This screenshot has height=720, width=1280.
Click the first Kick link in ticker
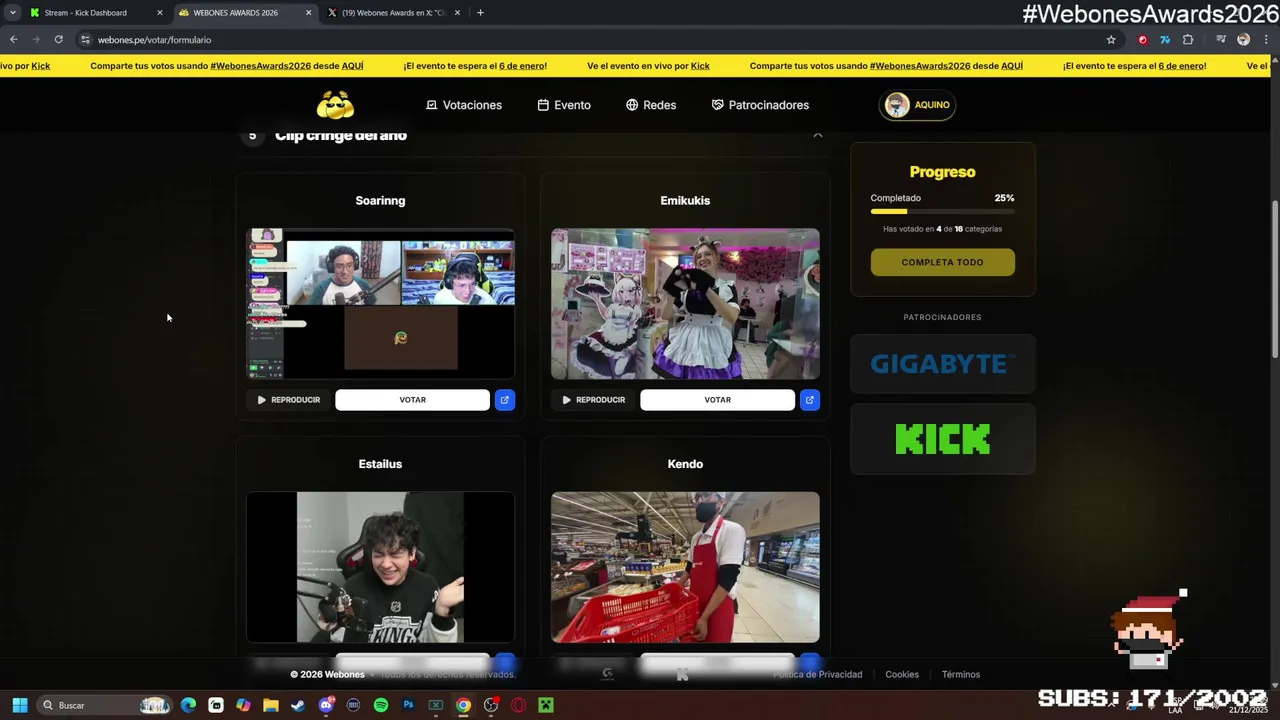coord(40,66)
